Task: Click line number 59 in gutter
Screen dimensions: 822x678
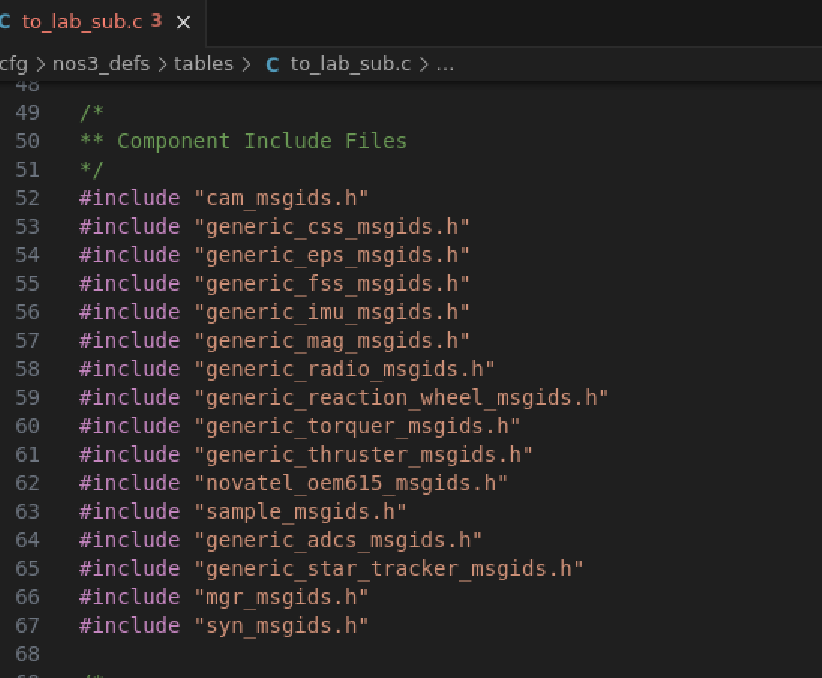Action: (27, 397)
